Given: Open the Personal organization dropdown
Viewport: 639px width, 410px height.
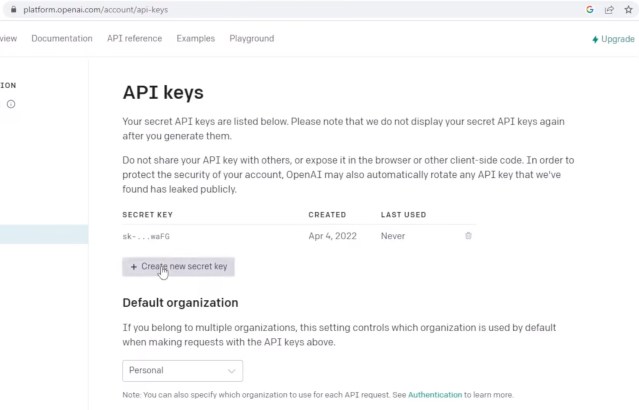Looking at the screenshot, I should [x=182, y=370].
